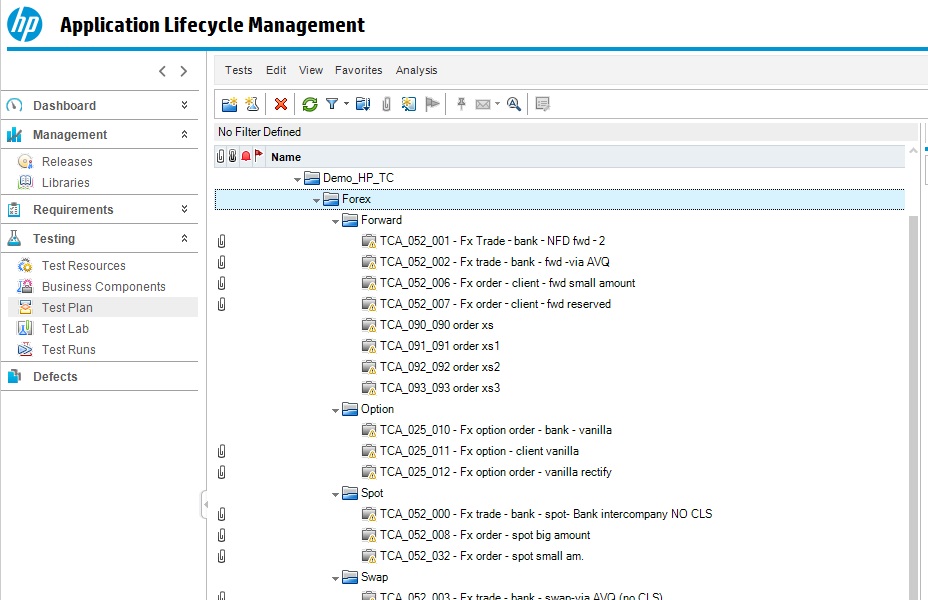Open the Tests menu
Viewport: 928px width, 600px height.
coord(239,70)
